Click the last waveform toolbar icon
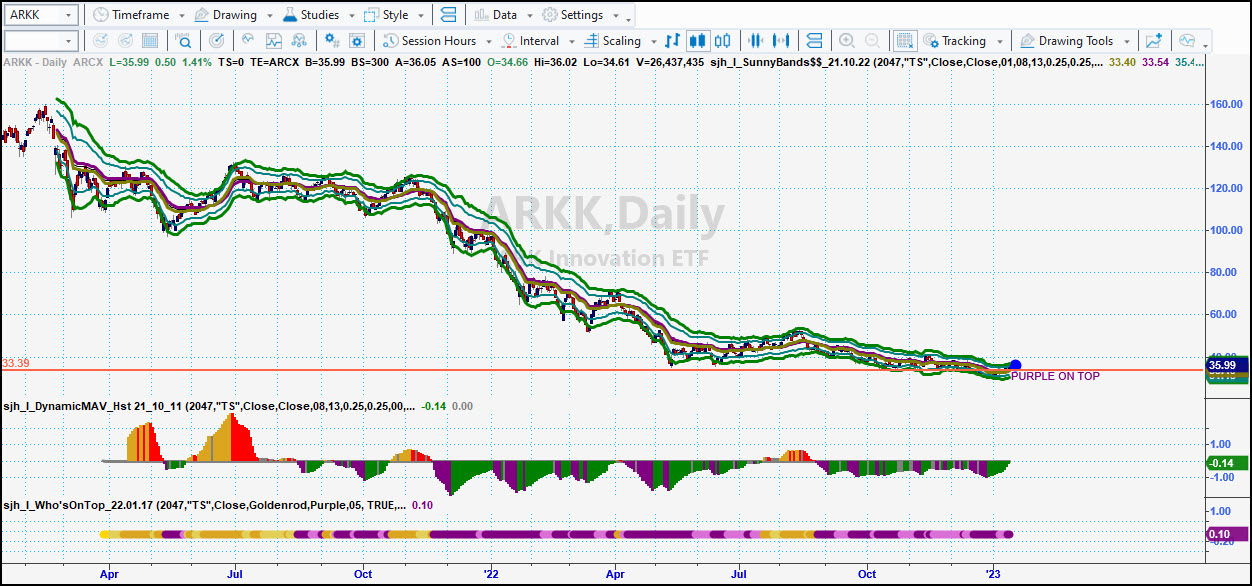This screenshot has height=586, width=1252. (x=1187, y=41)
